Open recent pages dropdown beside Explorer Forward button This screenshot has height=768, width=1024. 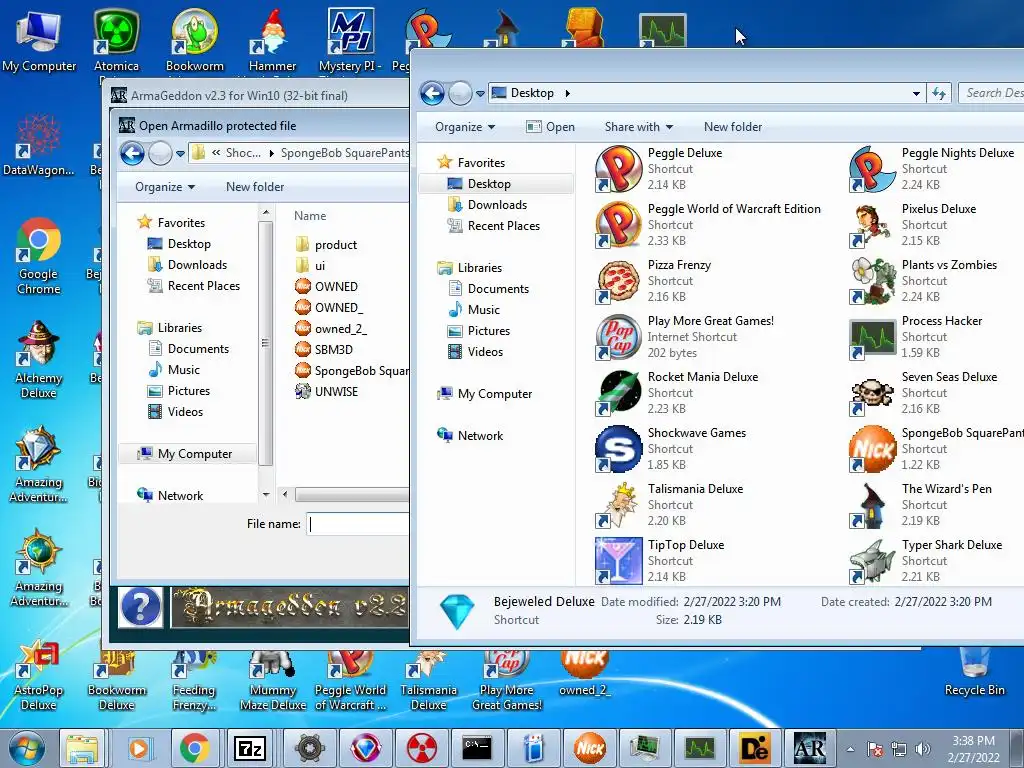click(481, 94)
